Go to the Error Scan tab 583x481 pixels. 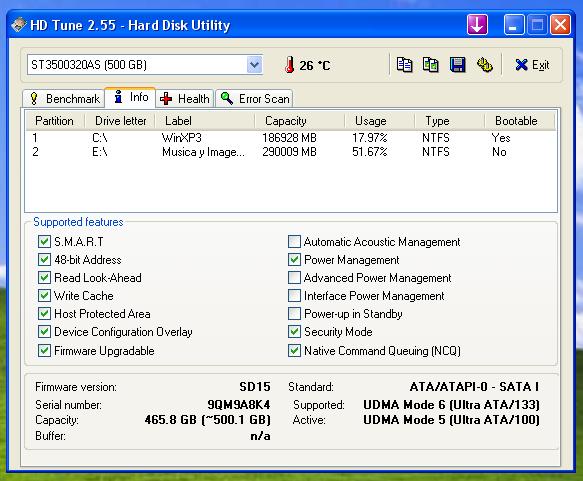(255, 99)
